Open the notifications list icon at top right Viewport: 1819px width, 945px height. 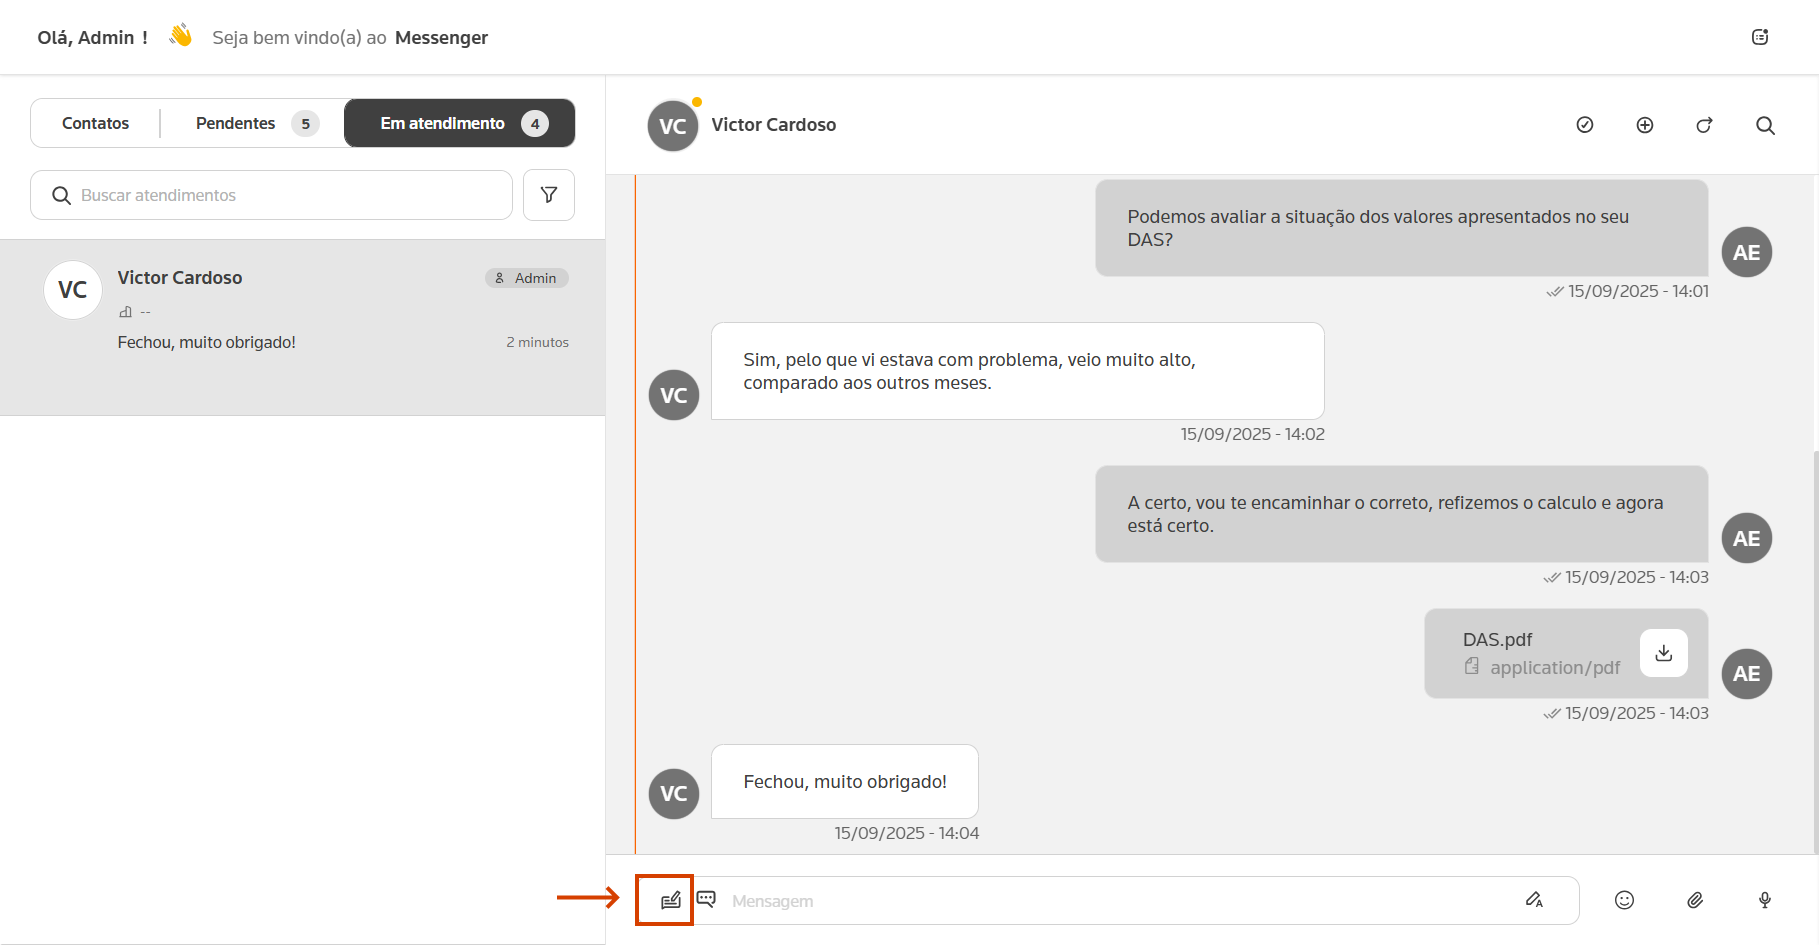(x=1760, y=37)
